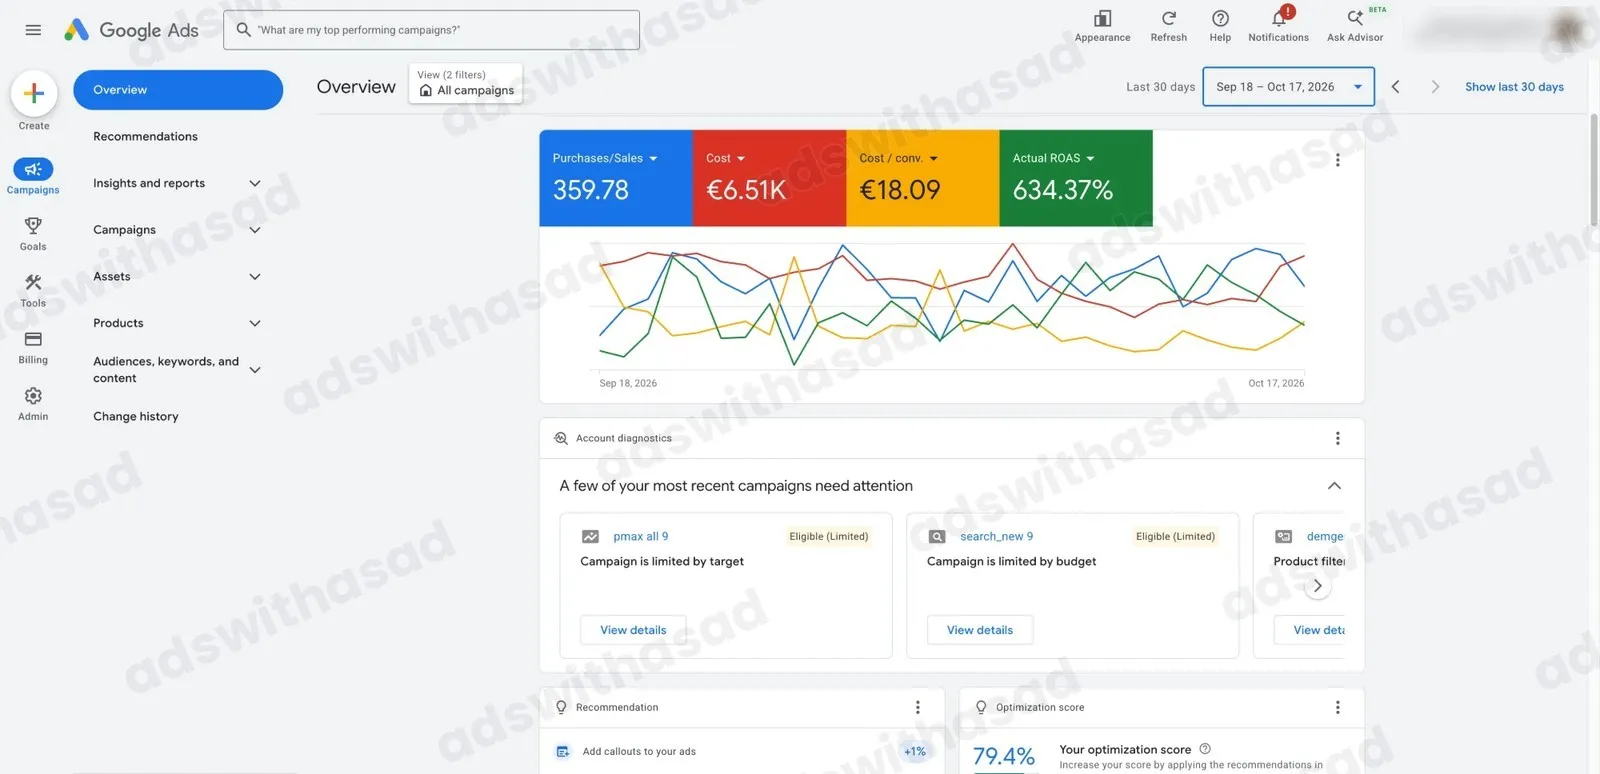Open Cost / conv. metric dropdown
This screenshot has width=1600, height=774.
tap(899, 158)
